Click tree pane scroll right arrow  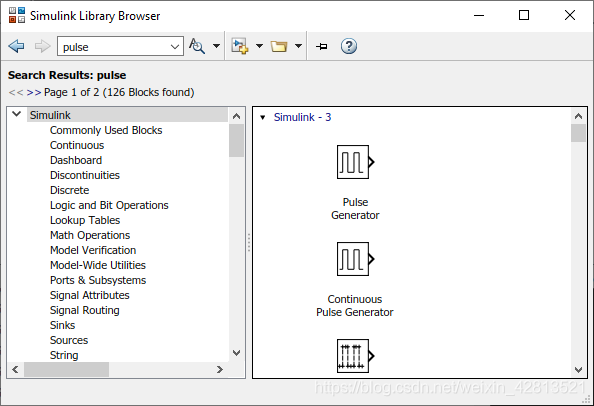point(220,369)
